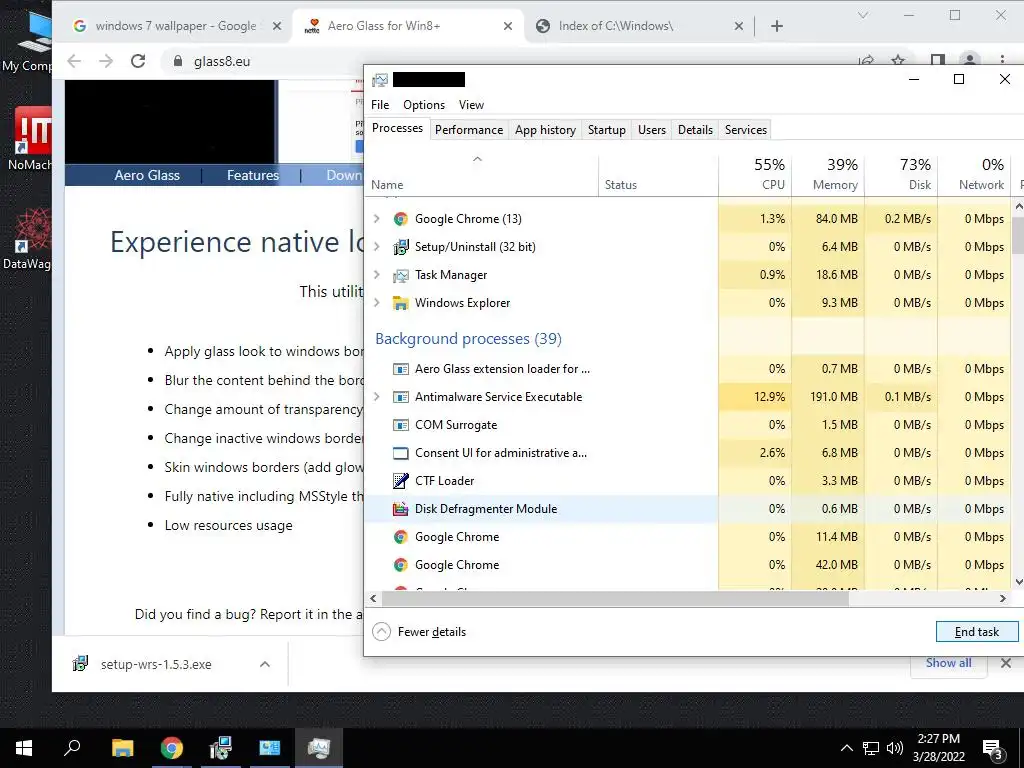
Task: Open the File menu in Task Manager
Action: click(x=380, y=105)
